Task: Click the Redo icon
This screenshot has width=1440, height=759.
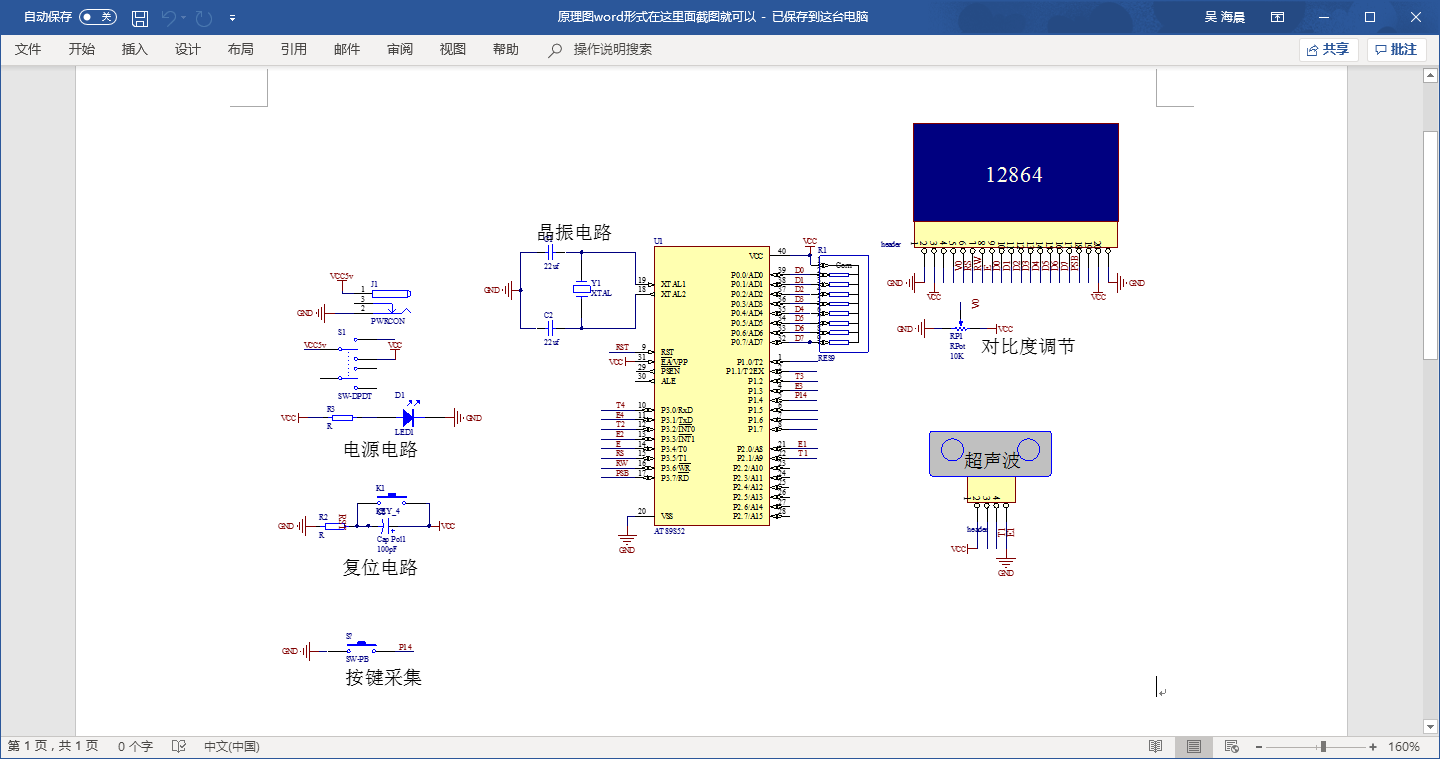Action: [204, 17]
